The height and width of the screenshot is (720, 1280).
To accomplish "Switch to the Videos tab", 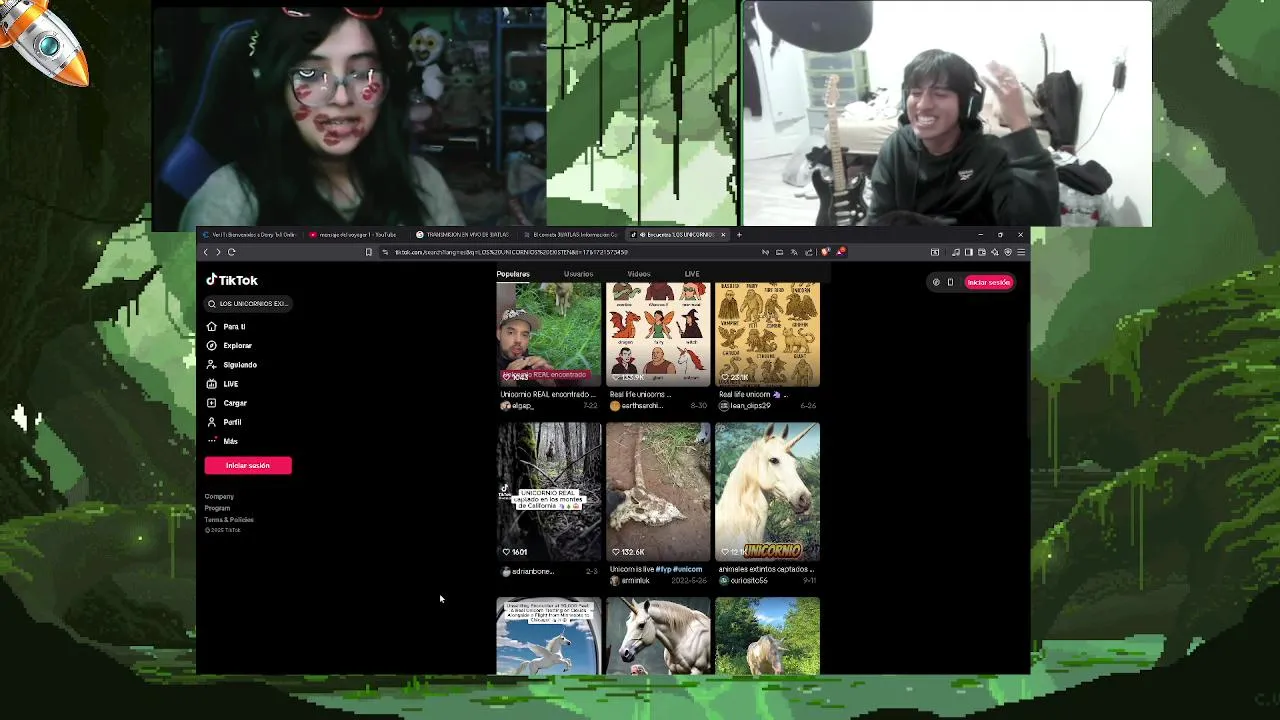I will pos(639,274).
